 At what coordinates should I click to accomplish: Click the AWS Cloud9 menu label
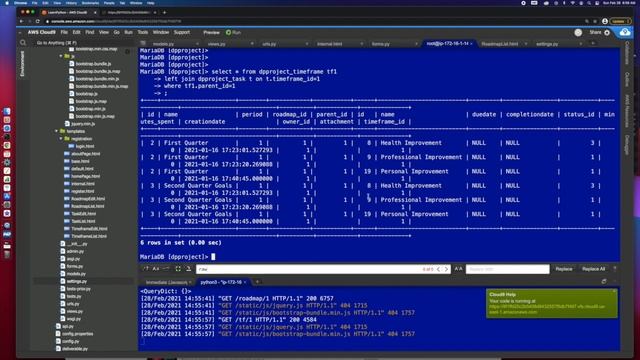[x=42, y=32]
